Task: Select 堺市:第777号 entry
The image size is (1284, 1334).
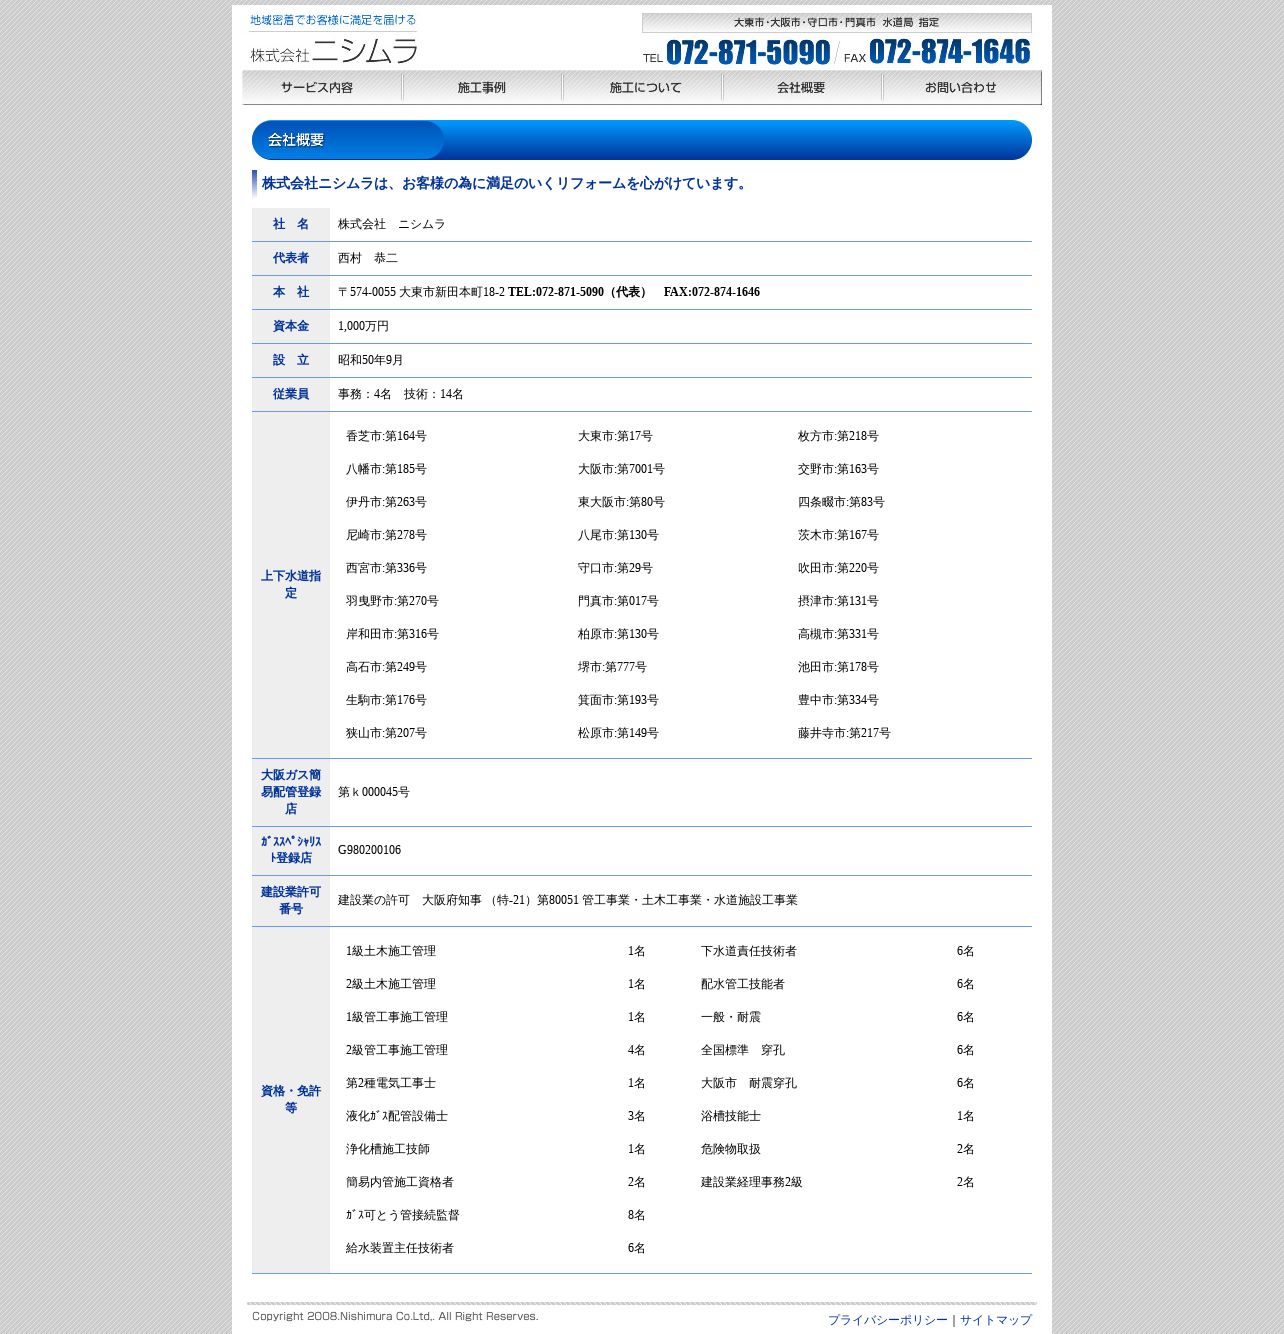Action: (612, 667)
